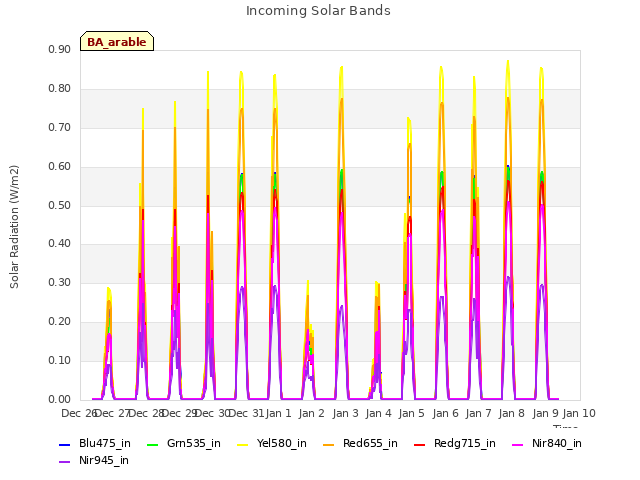Click the green Grn535_in legend color marker
640x480 pixels.
tap(152, 444)
